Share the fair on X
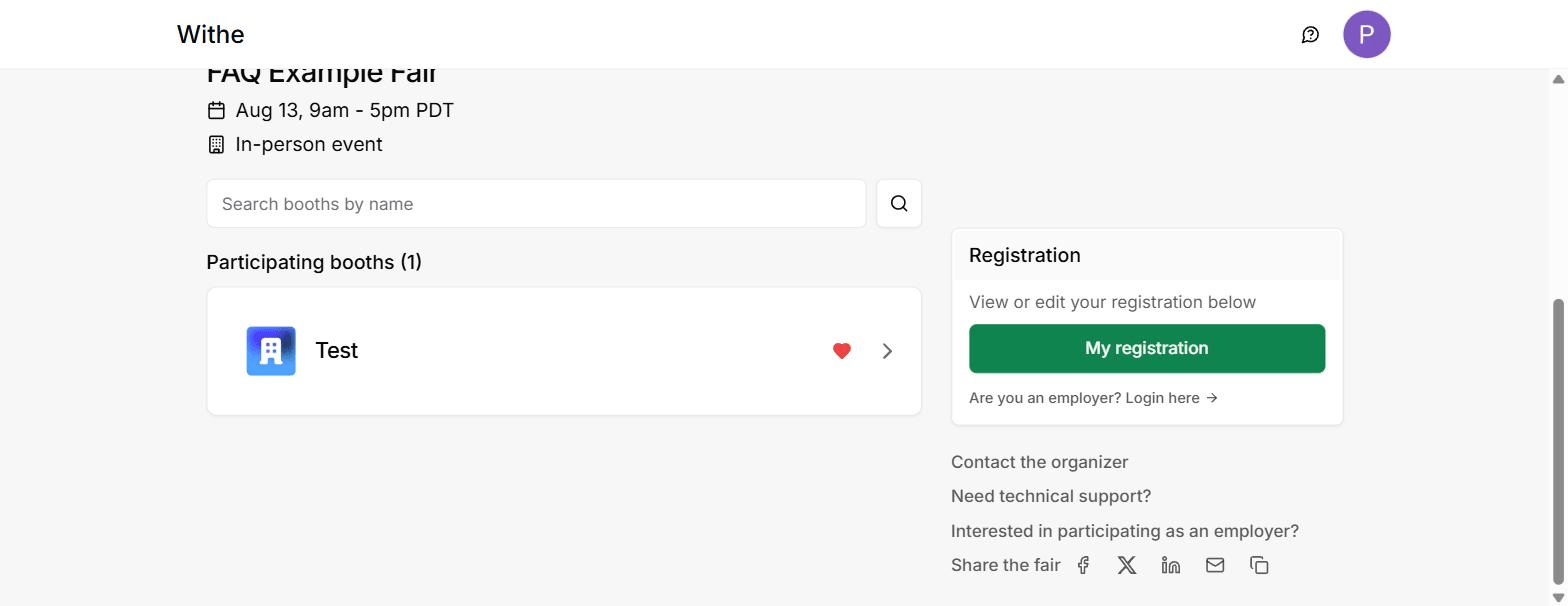1568x606 pixels. (x=1127, y=565)
